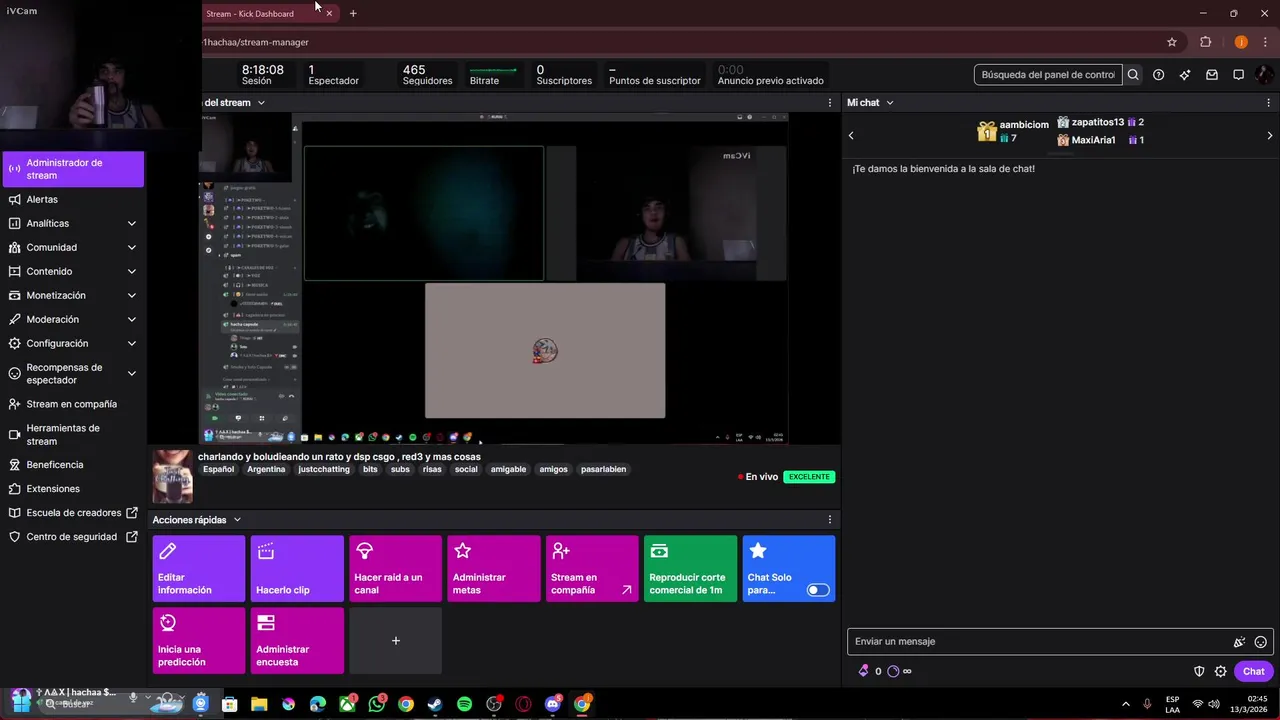Expand the Configuración sidebar section

pyautogui.click(x=131, y=343)
